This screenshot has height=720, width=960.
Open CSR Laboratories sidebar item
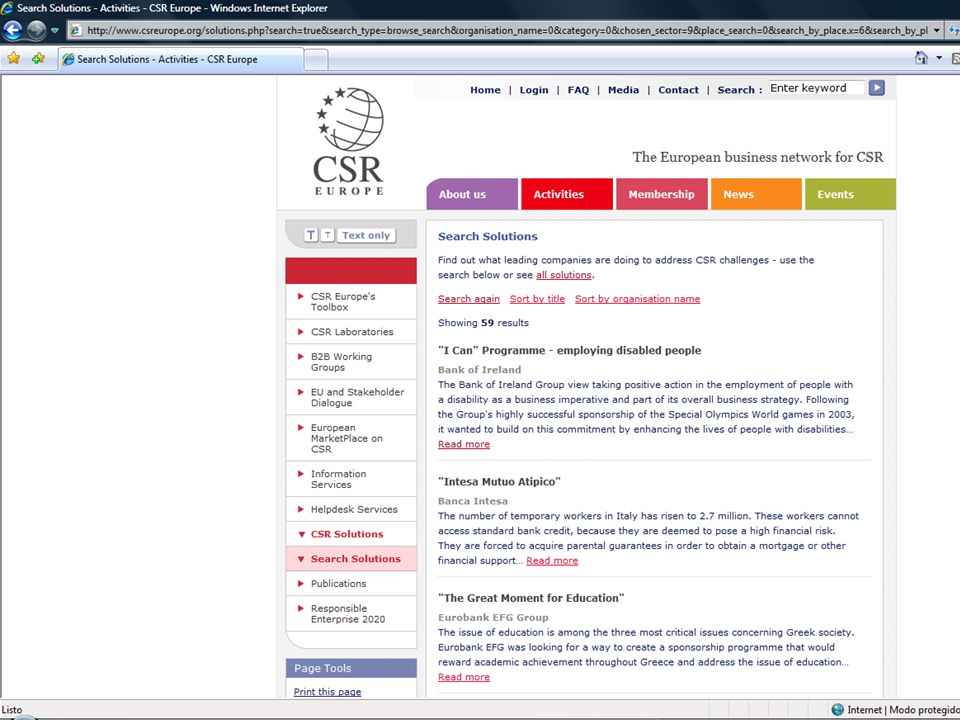pyautogui.click(x=351, y=332)
